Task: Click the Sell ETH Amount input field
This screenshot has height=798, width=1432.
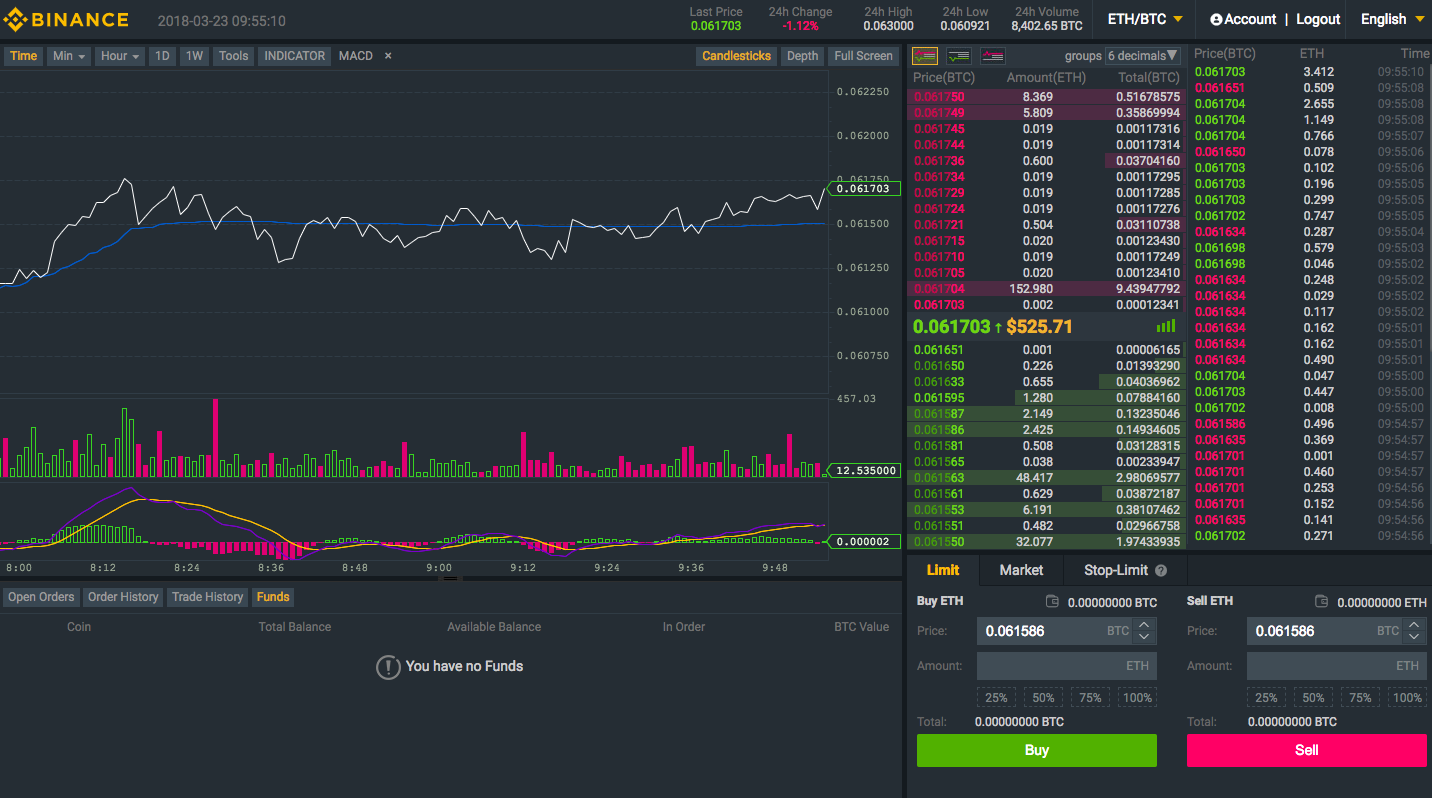Action: click(1336, 666)
